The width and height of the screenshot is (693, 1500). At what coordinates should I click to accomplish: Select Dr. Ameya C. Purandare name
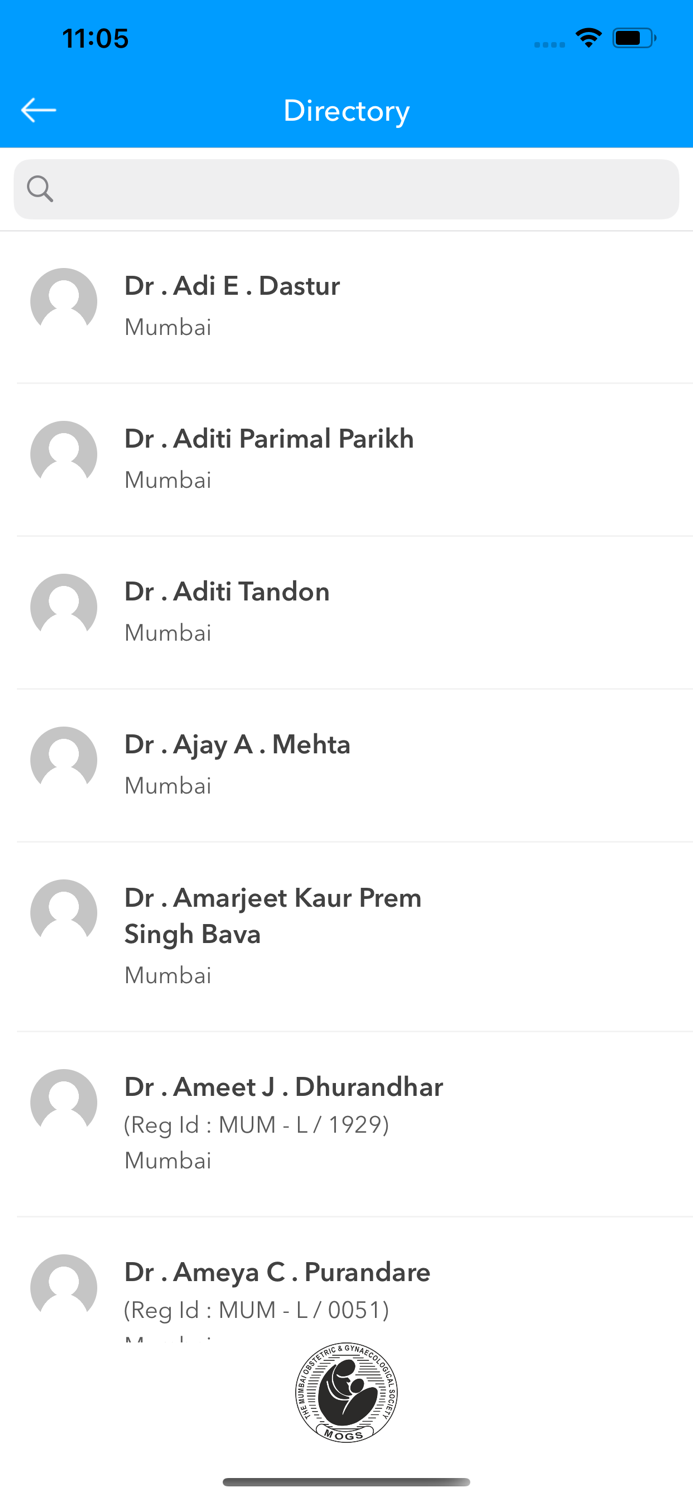[x=277, y=1272]
